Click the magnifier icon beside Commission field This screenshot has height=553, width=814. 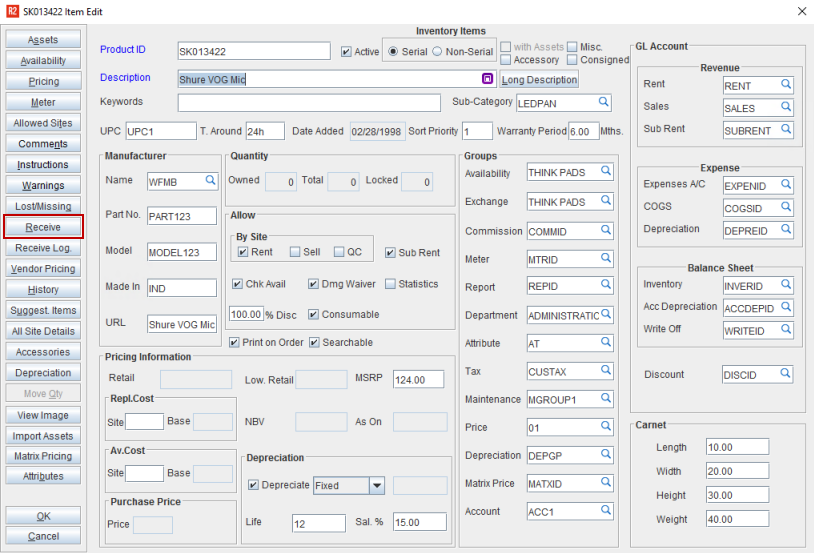coord(606,230)
